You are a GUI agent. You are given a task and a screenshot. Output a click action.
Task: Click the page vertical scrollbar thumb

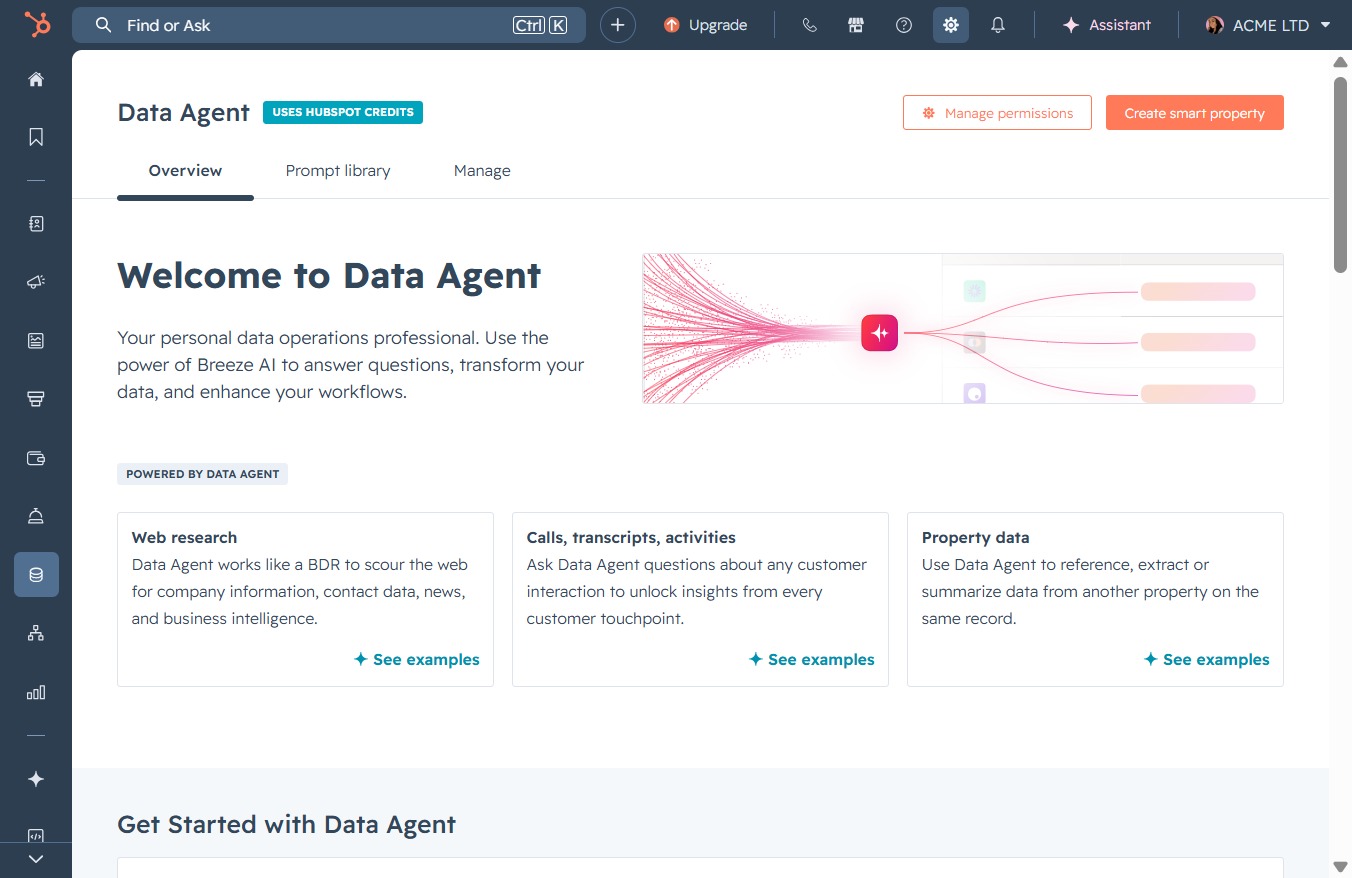click(1341, 174)
